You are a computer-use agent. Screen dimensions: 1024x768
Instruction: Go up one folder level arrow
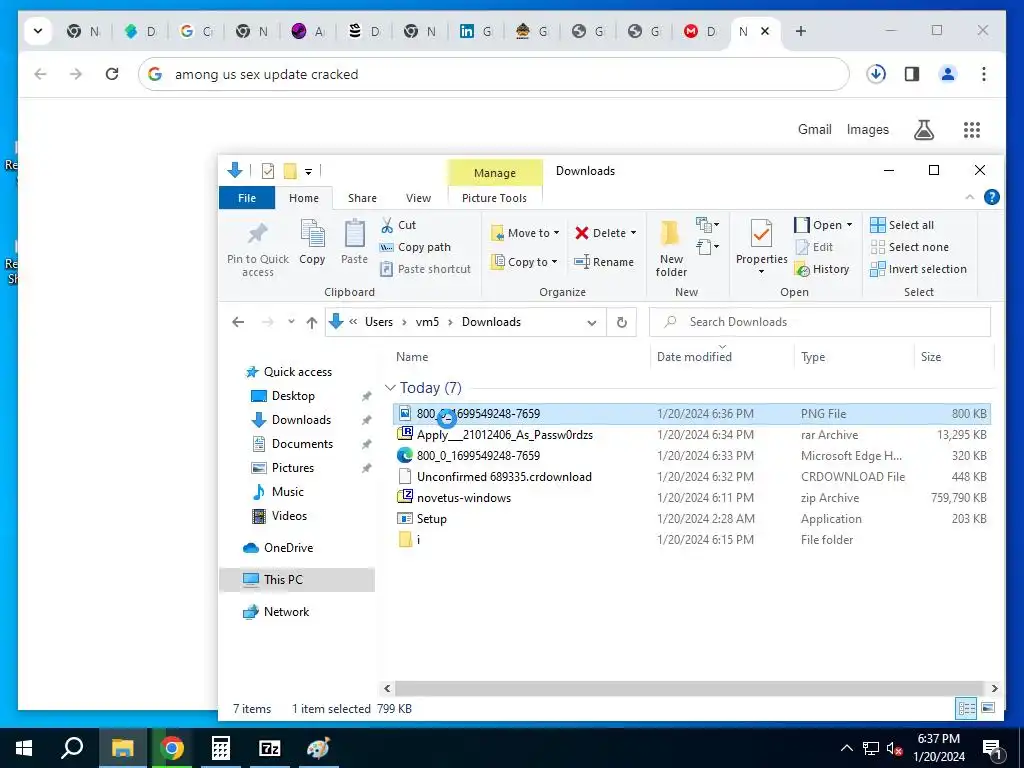[x=312, y=323]
